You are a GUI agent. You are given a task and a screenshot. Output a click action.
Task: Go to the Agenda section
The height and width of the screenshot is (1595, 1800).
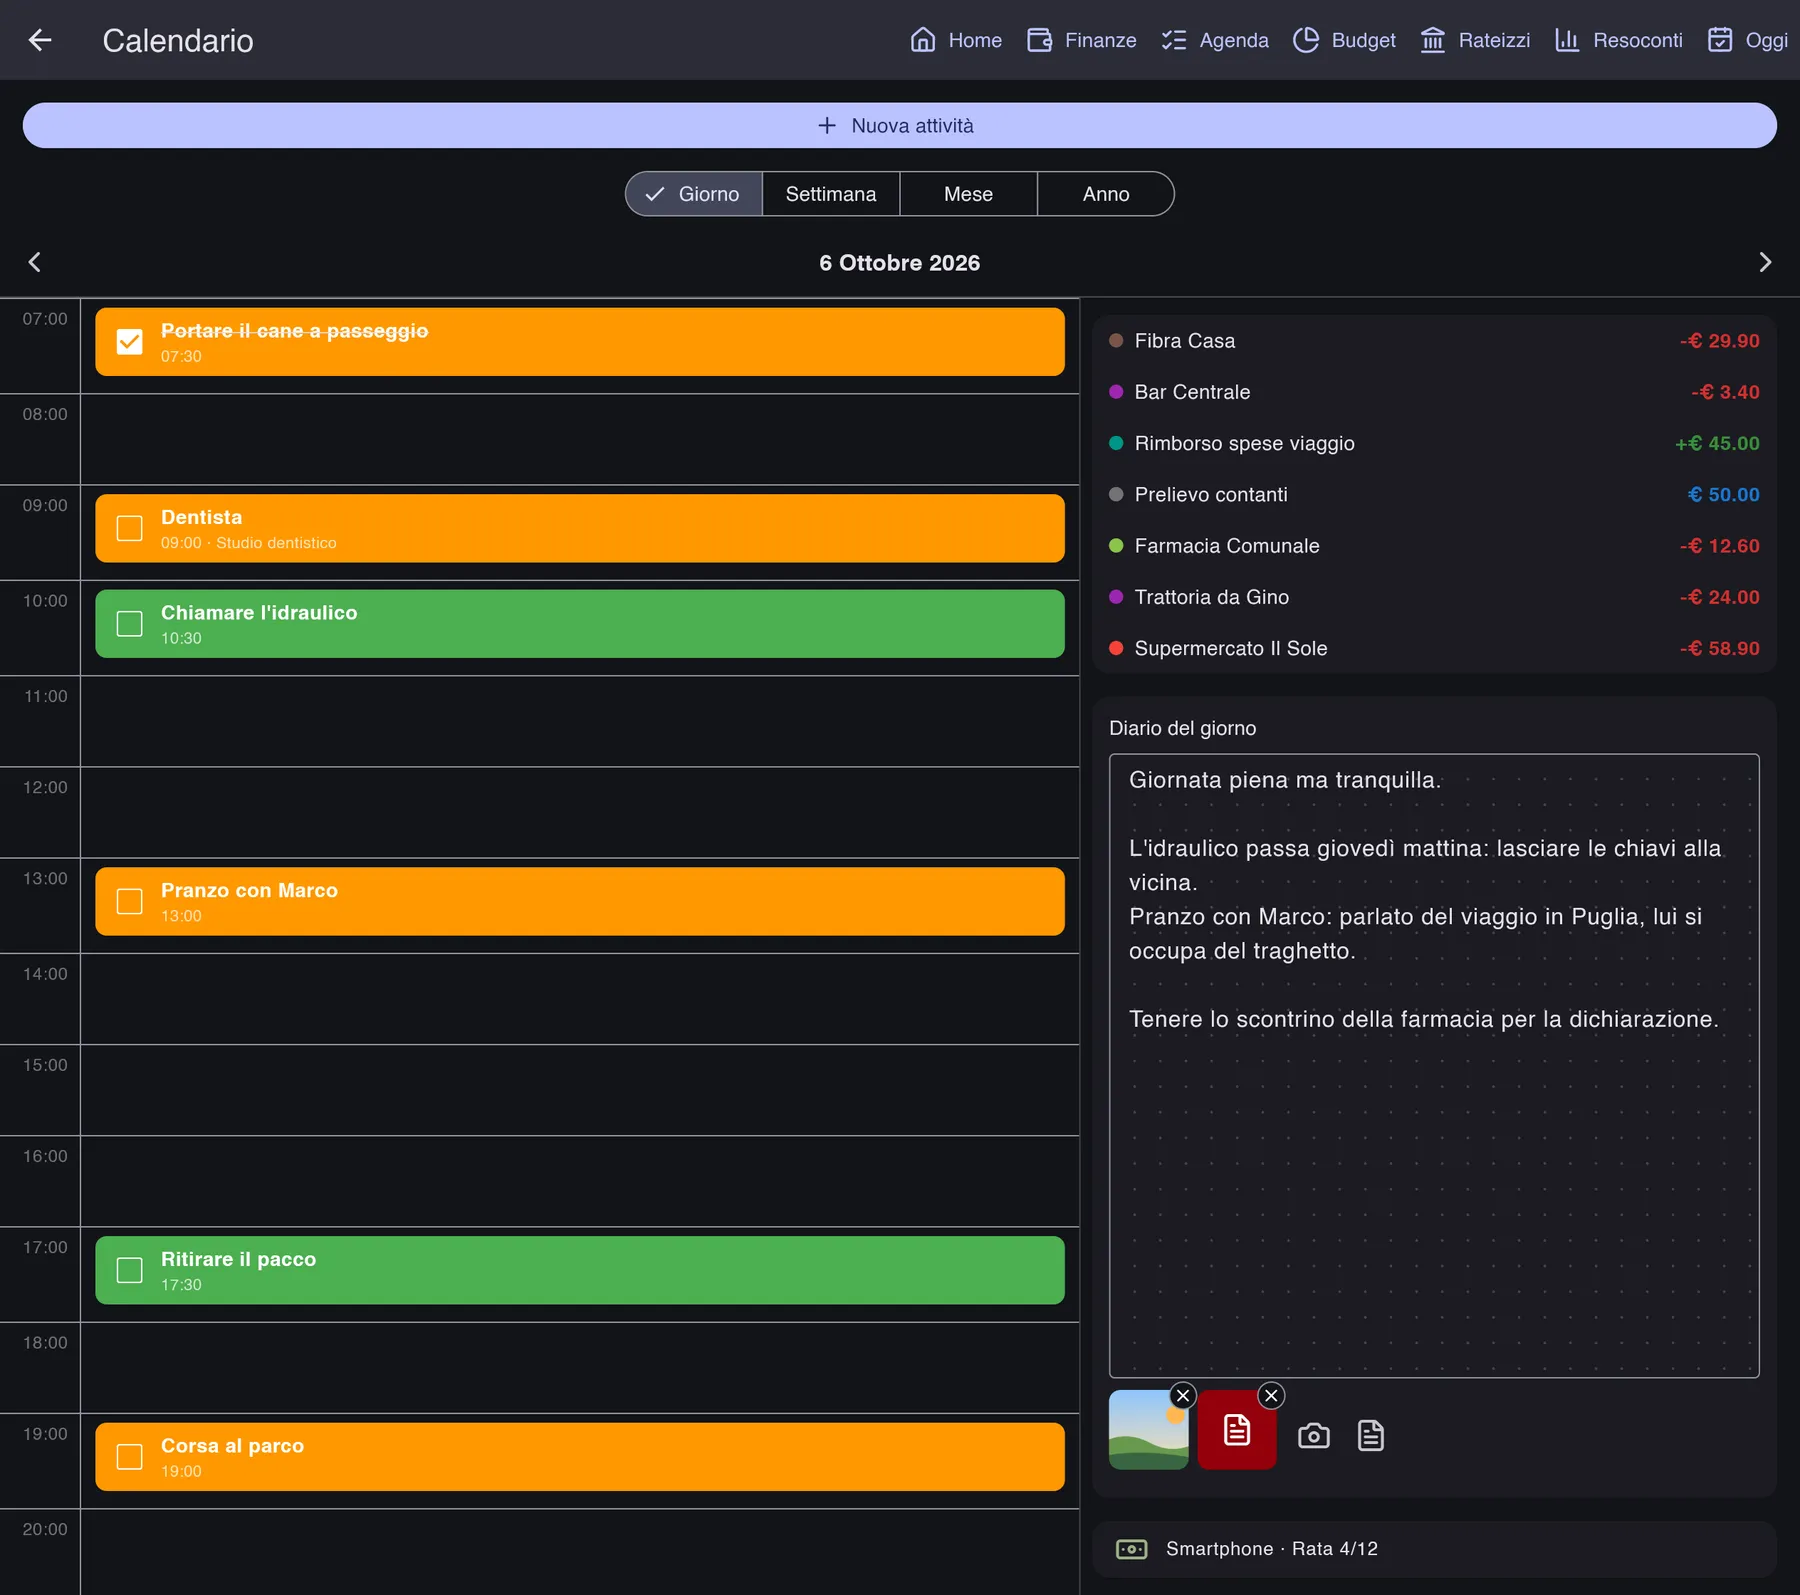[x=1215, y=40]
